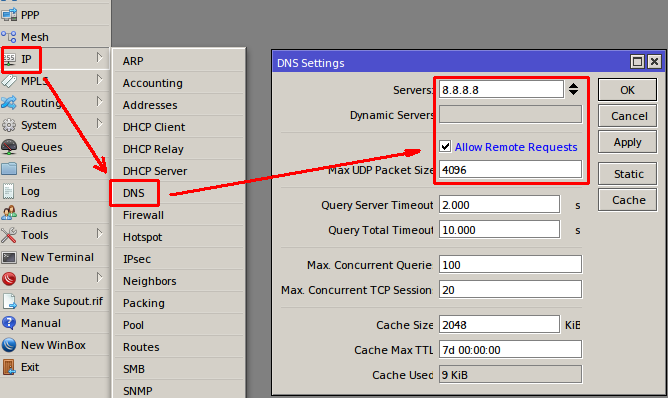
Task: Open Pool from the IP submenu
Action: [179, 325]
